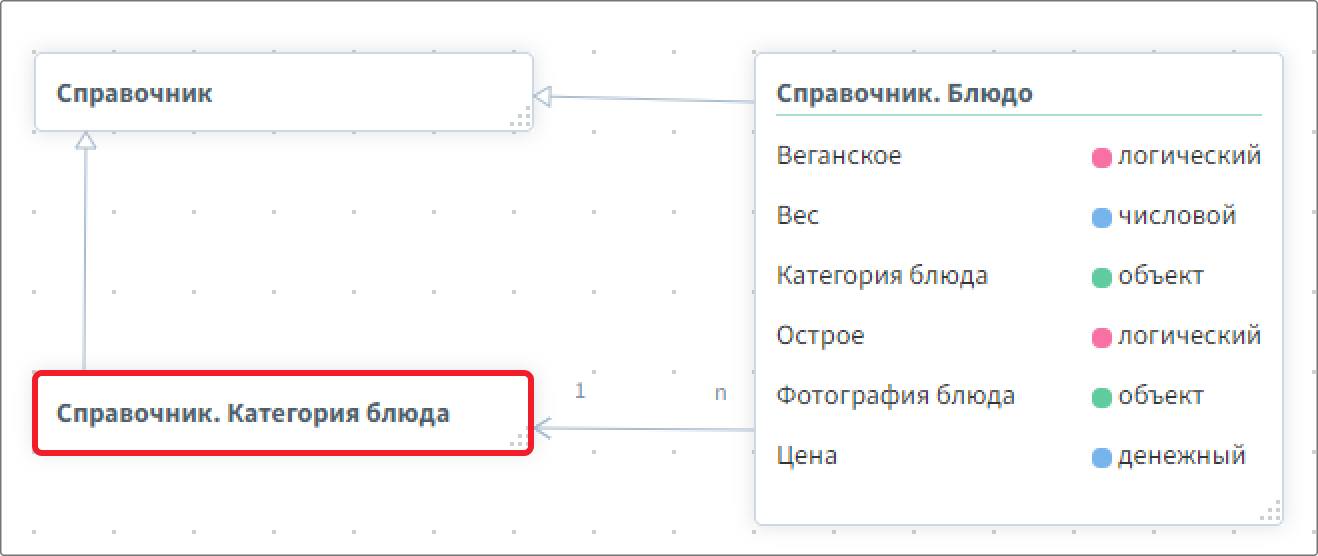Click pink type dot next to Веганское
This screenshot has height=556, width=1318.
(1102, 157)
